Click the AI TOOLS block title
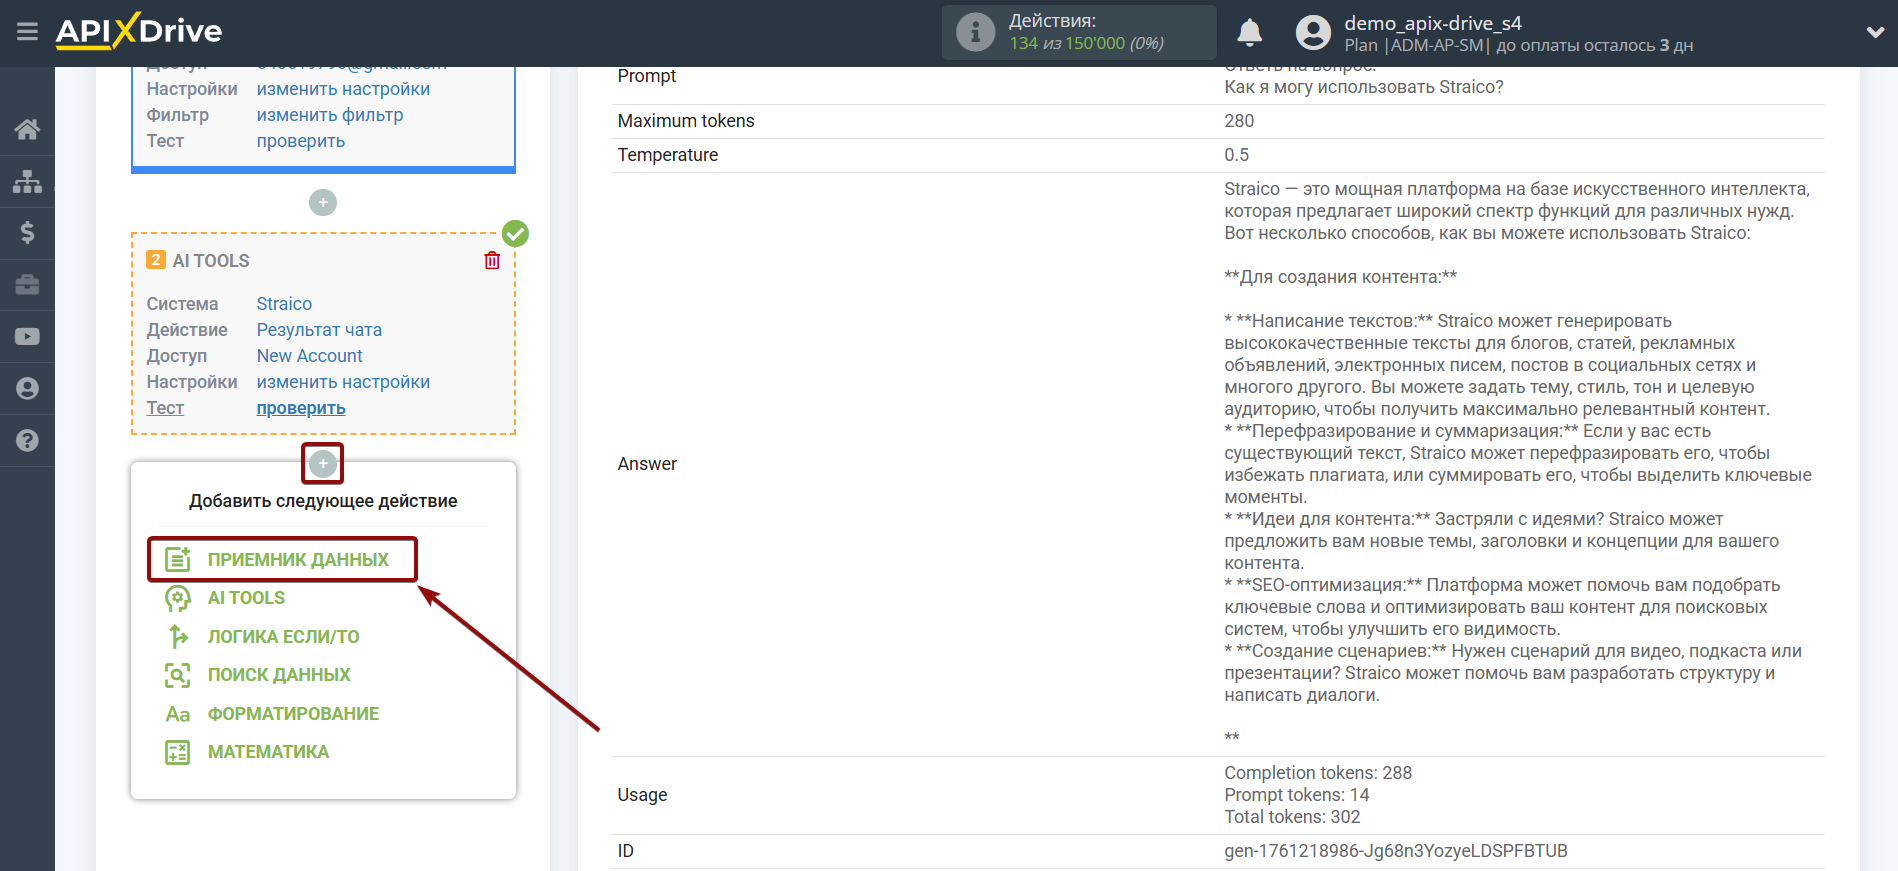The image size is (1898, 871). tap(211, 261)
